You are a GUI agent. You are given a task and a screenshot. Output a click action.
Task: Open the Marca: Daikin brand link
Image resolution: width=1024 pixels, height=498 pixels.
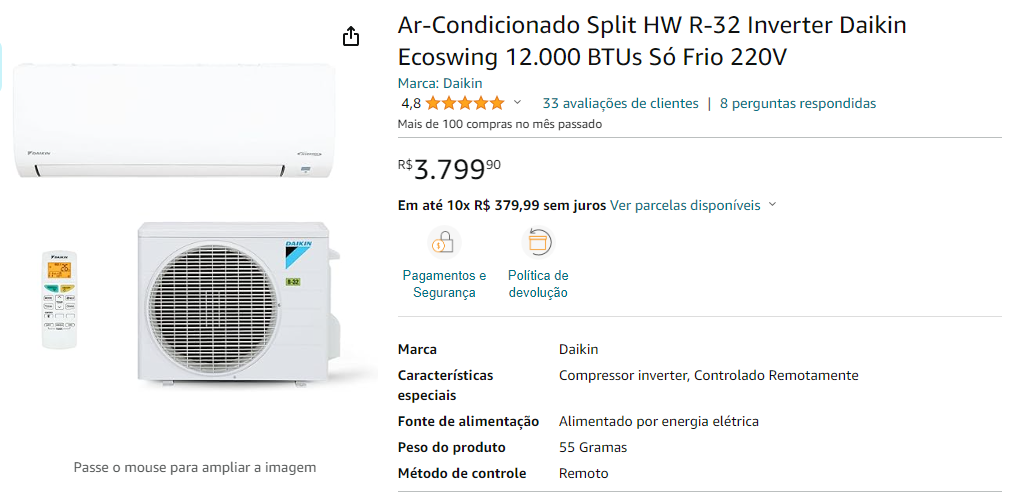coord(440,84)
